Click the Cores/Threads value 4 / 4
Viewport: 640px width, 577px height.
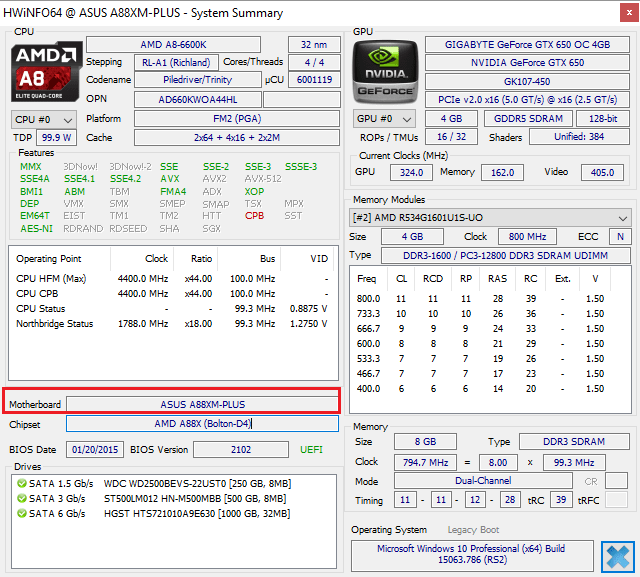point(314,62)
